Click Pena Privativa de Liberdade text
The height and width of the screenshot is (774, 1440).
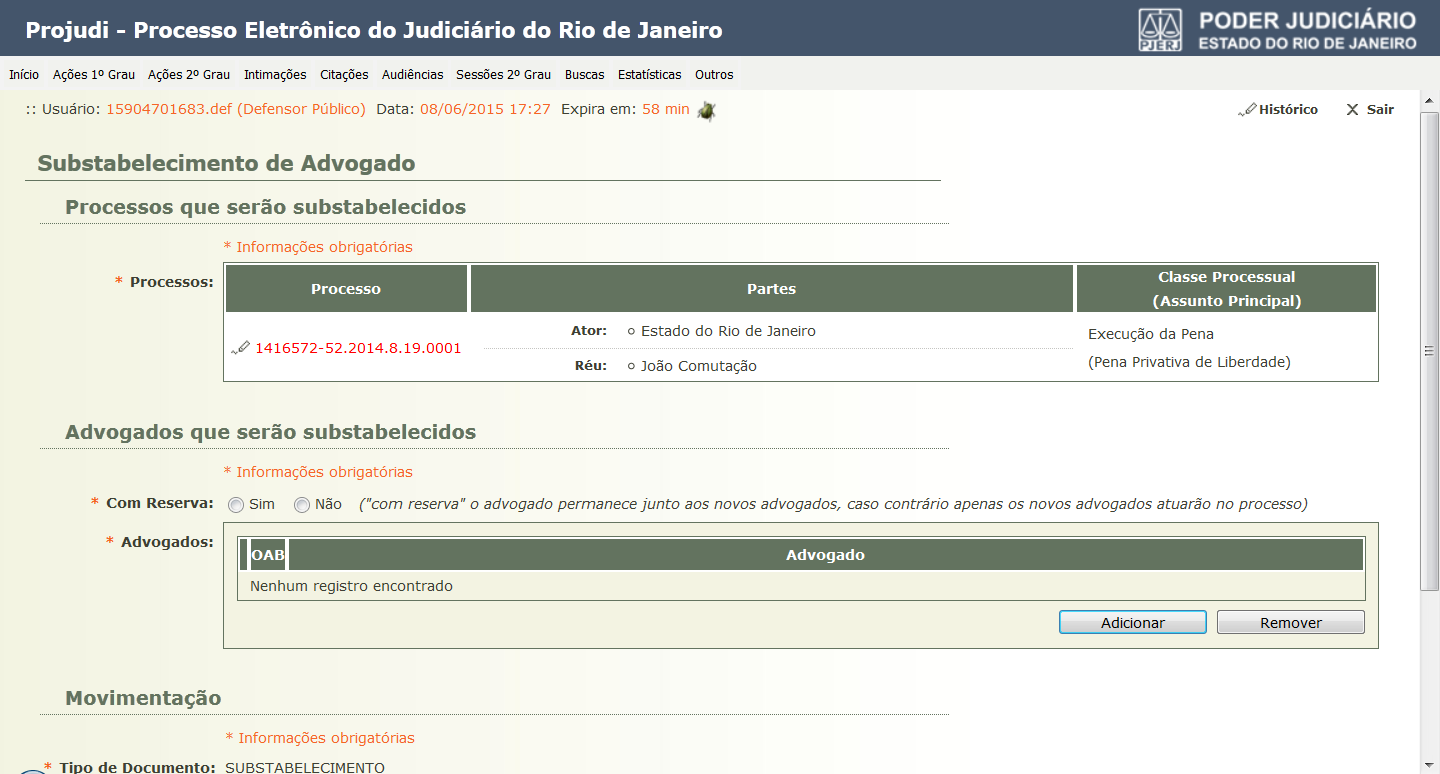point(1189,362)
